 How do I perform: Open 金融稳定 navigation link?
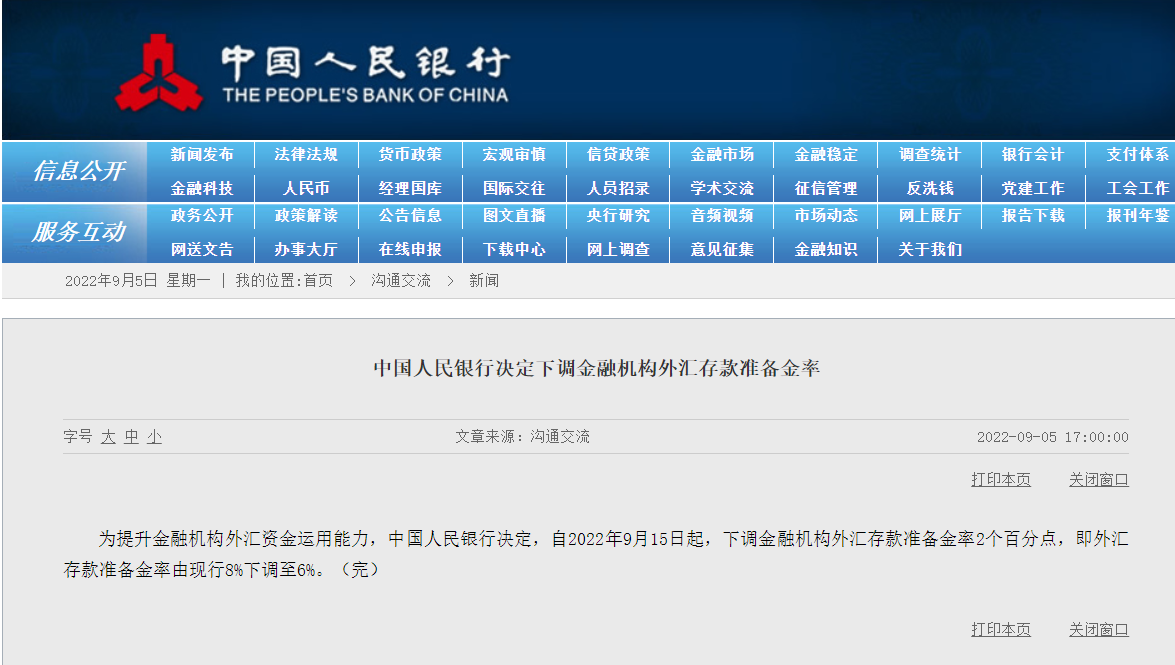coord(826,154)
